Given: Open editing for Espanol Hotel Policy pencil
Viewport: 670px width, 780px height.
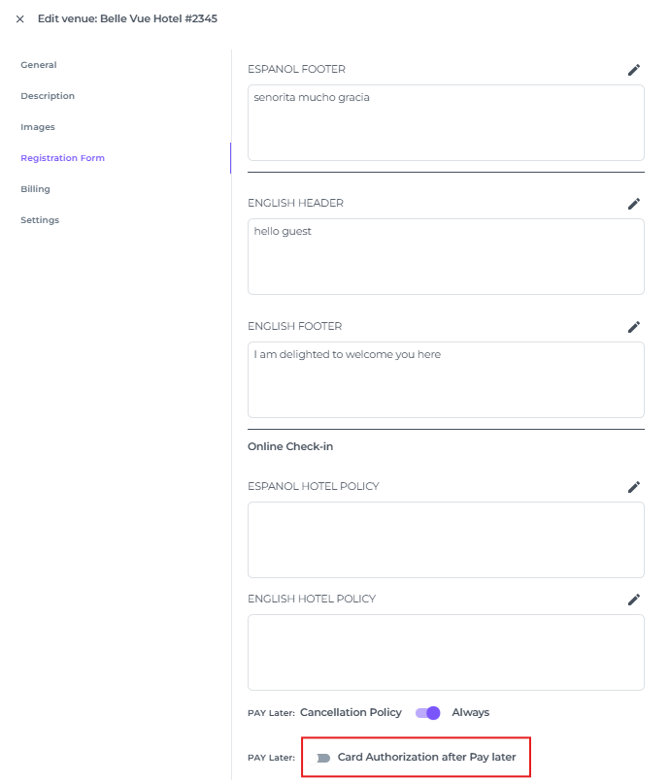Looking at the screenshot, I should tap(633, 487).
